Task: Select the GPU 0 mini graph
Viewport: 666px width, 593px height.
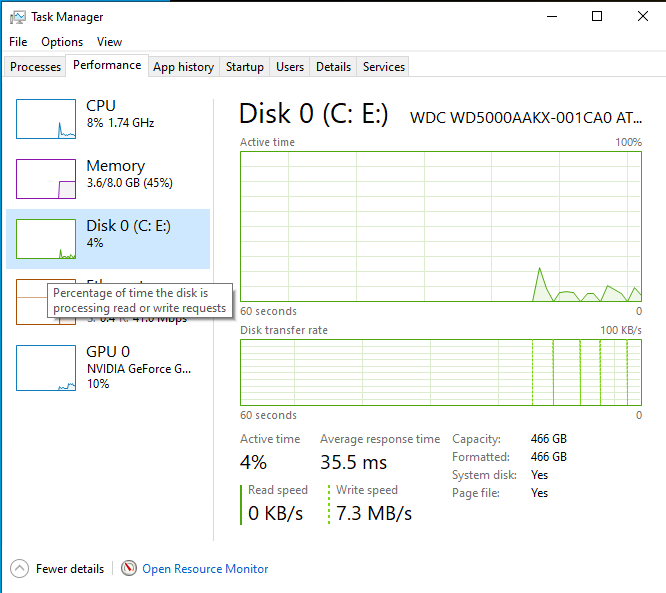Action: coord(46,367)
